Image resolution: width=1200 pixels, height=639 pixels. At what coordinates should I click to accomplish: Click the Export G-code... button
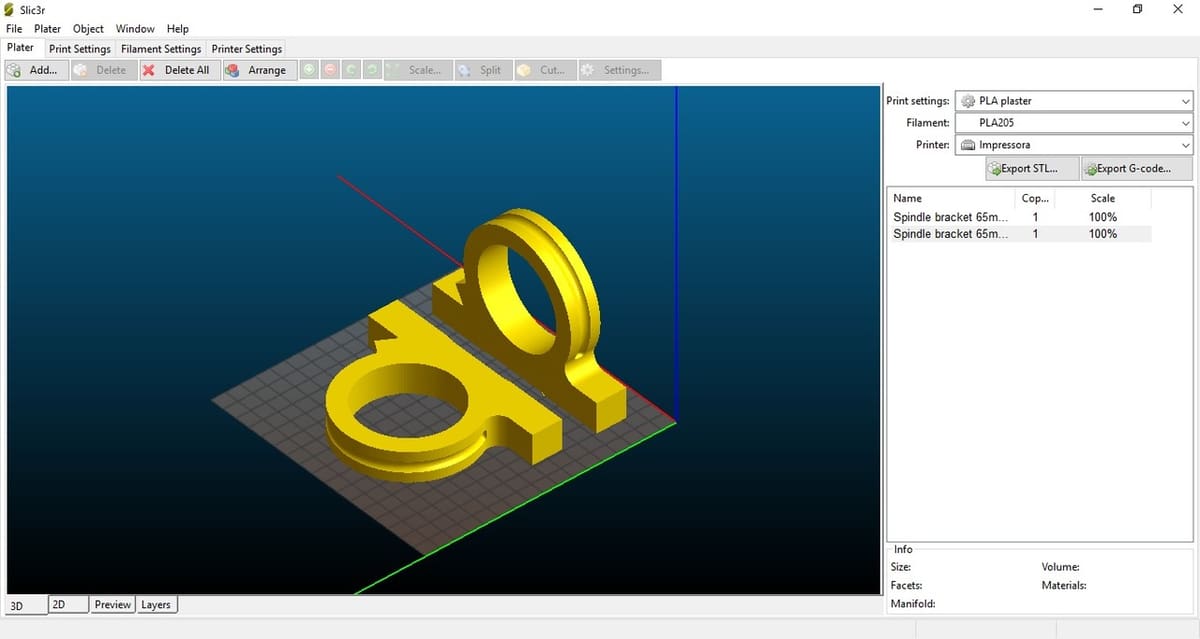1138,169
